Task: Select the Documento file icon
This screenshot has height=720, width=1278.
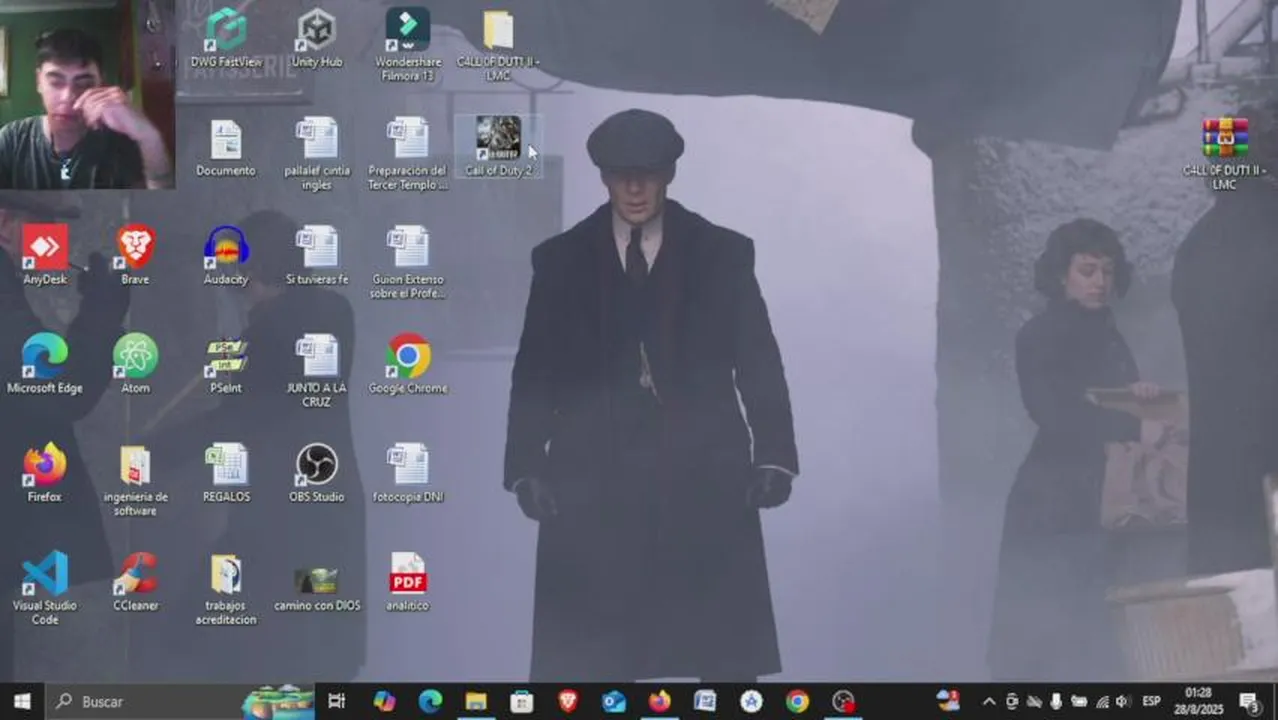Action: 226,148
